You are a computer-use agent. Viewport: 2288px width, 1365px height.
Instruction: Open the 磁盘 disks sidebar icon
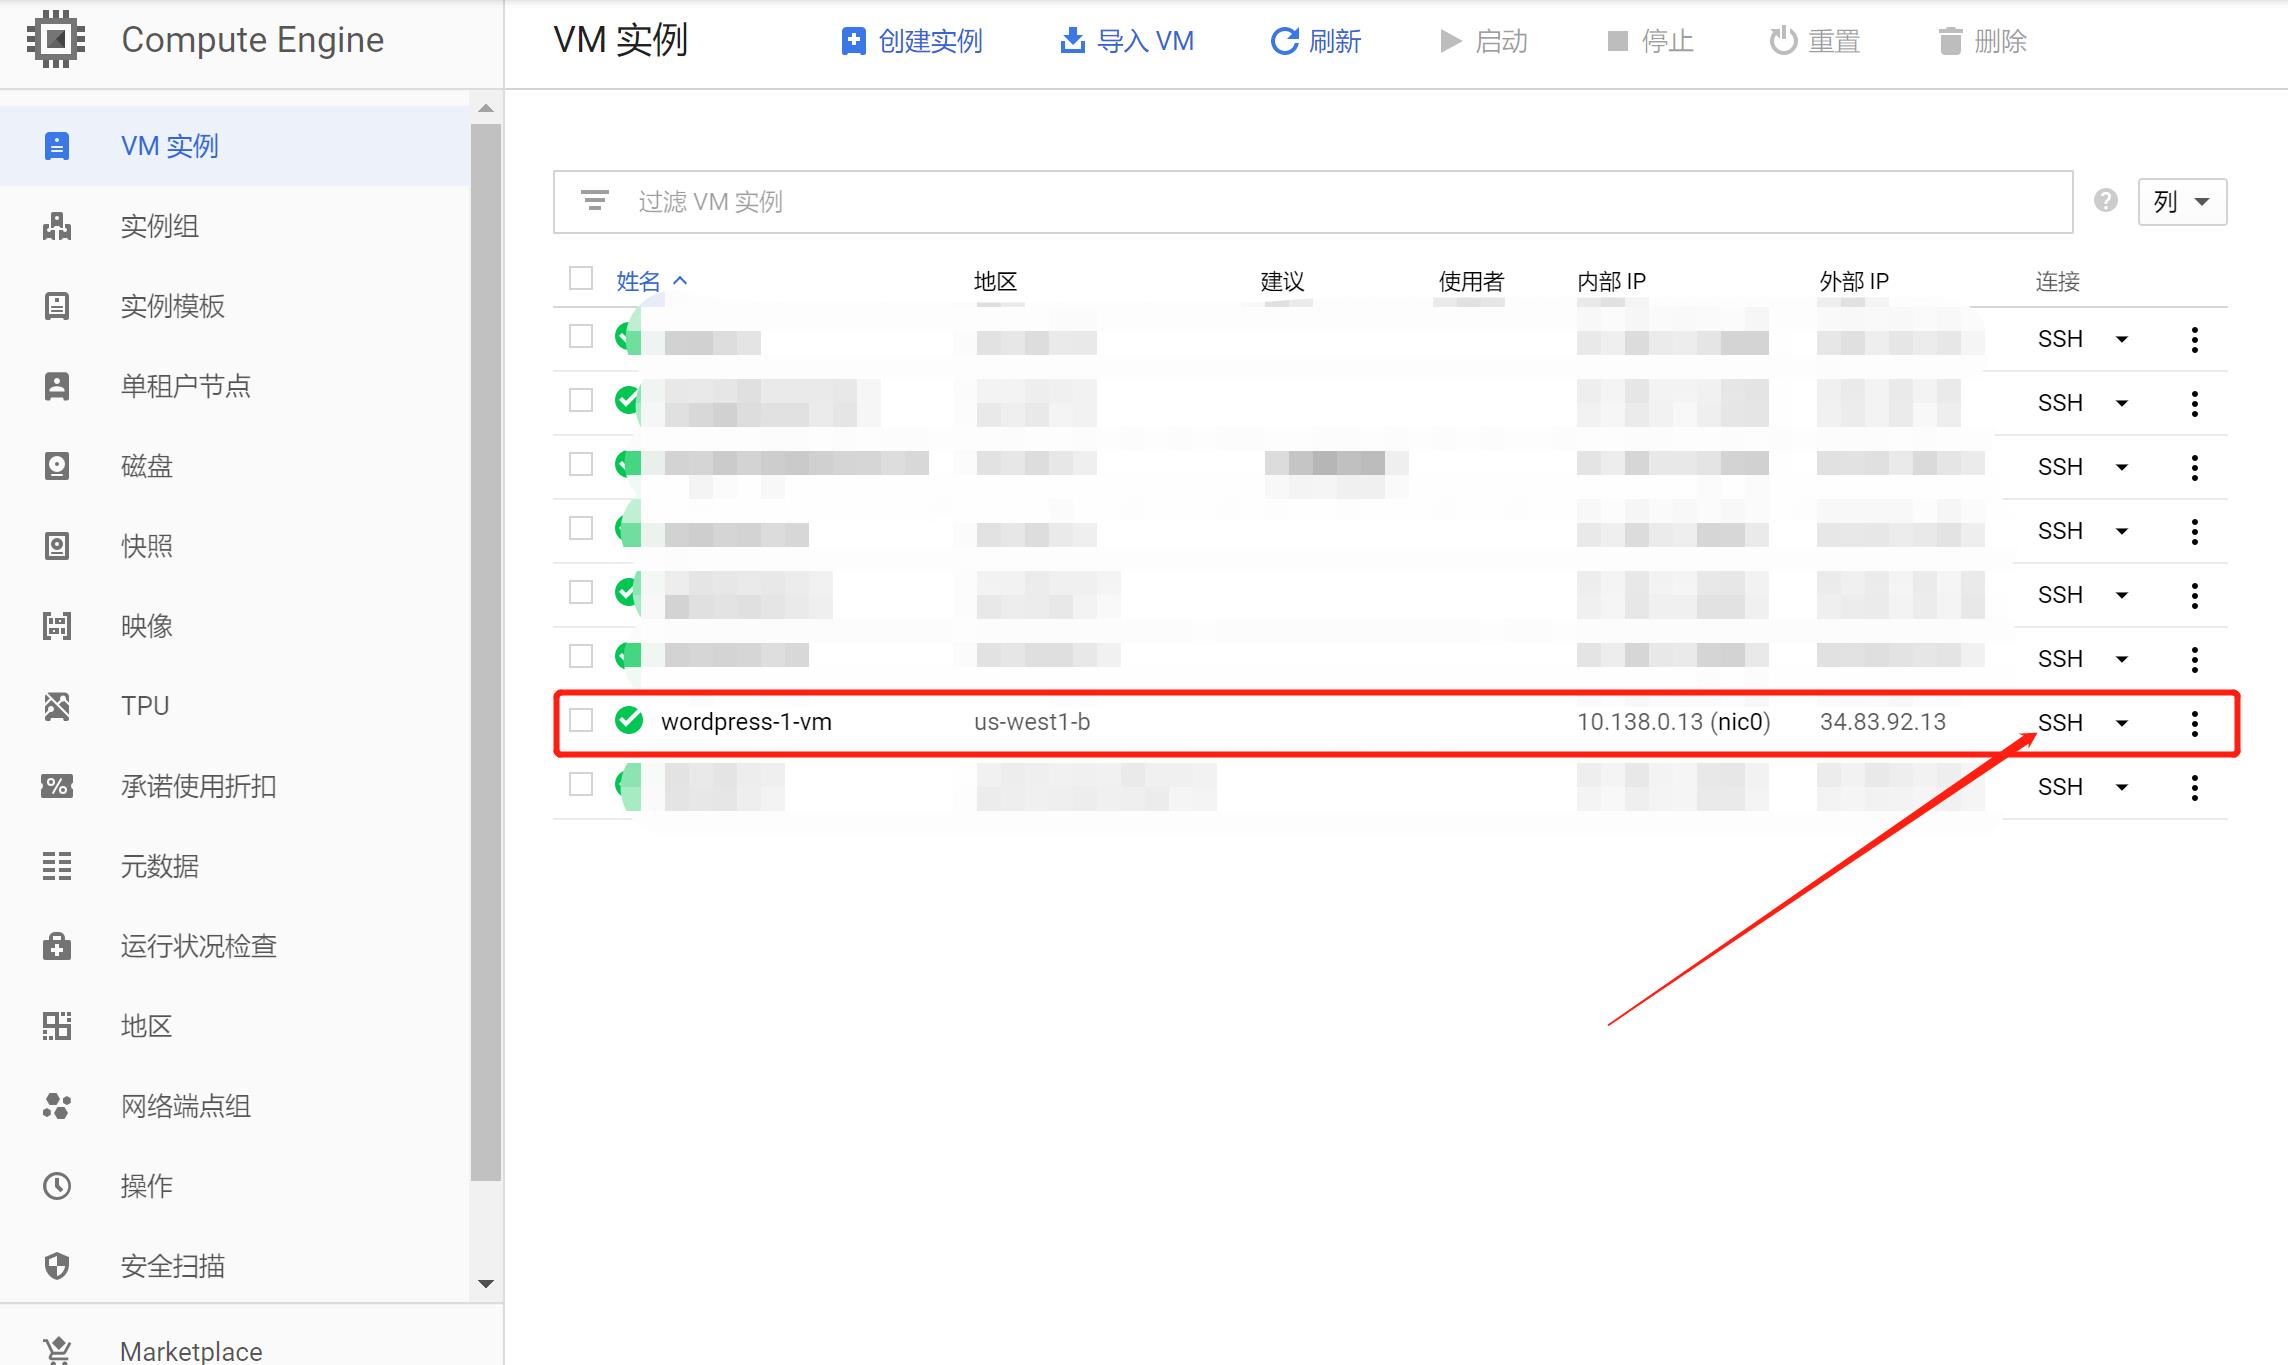point(57,466)
